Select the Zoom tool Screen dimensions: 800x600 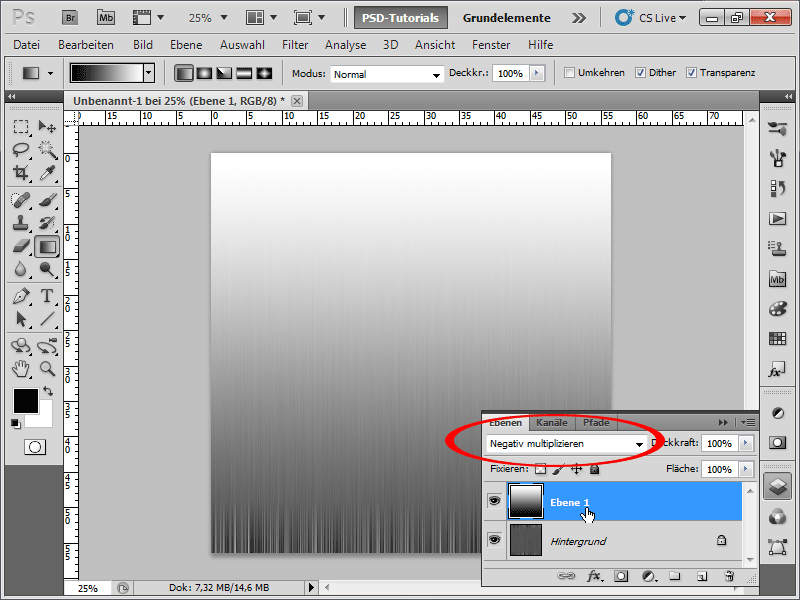point(47,368)
